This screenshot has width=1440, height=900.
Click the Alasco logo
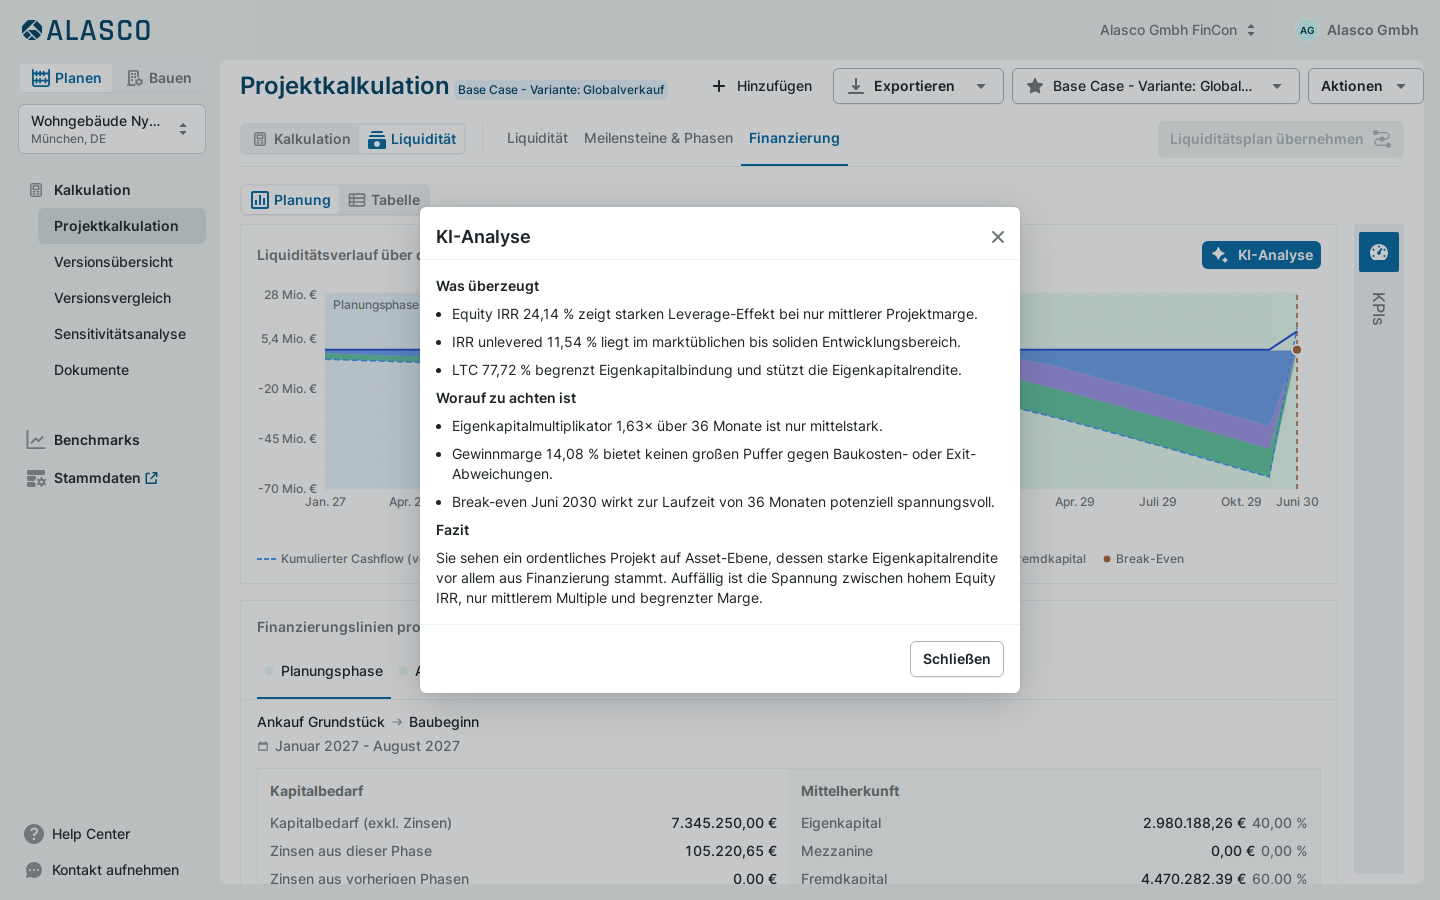[86, 30]
